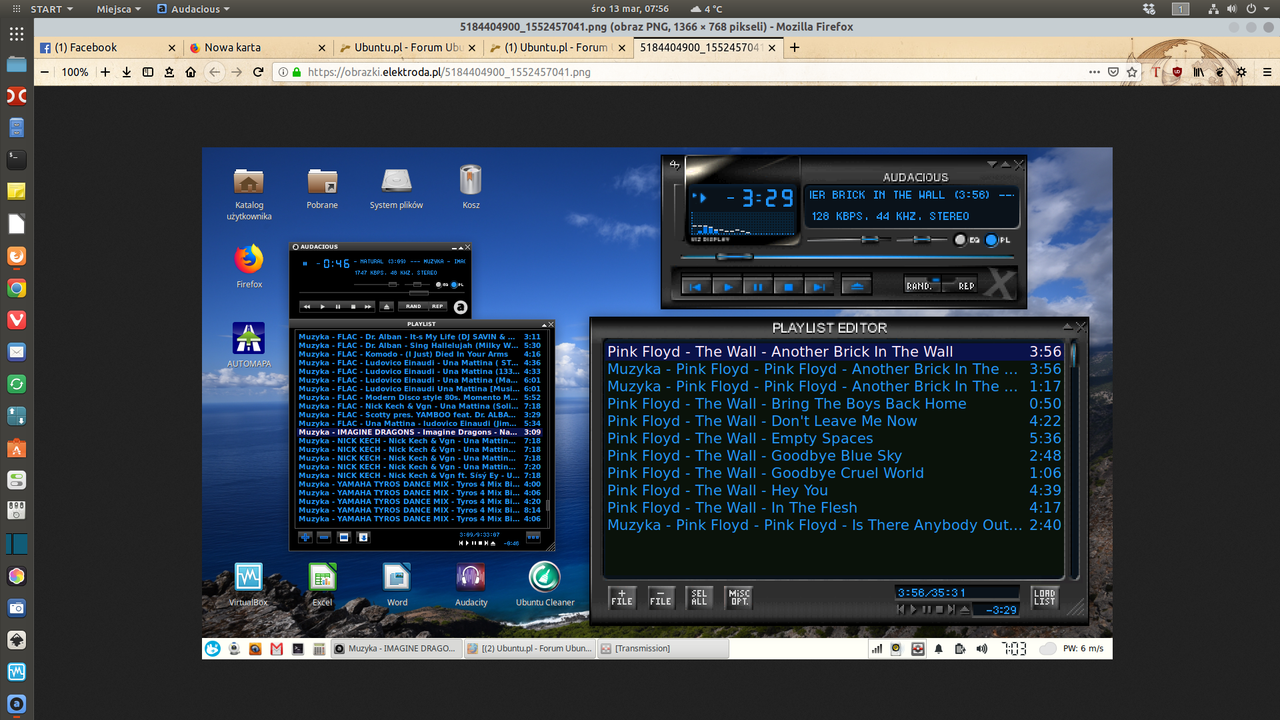Toggle RAND. shuffle in large Audacious player

920,286
